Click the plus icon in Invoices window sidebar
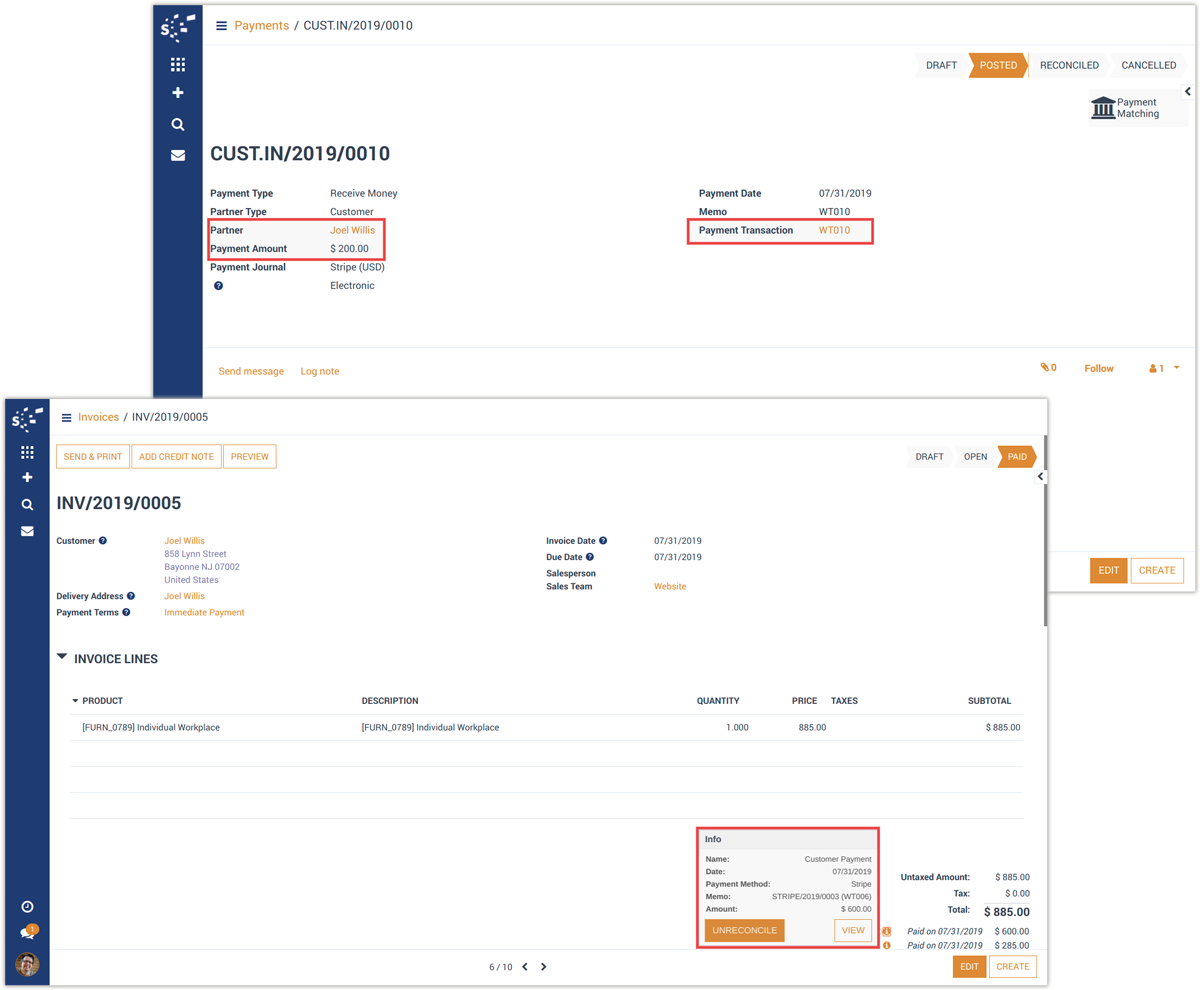The height and width of the screenshot is (990, 1200). pos(27,478)
